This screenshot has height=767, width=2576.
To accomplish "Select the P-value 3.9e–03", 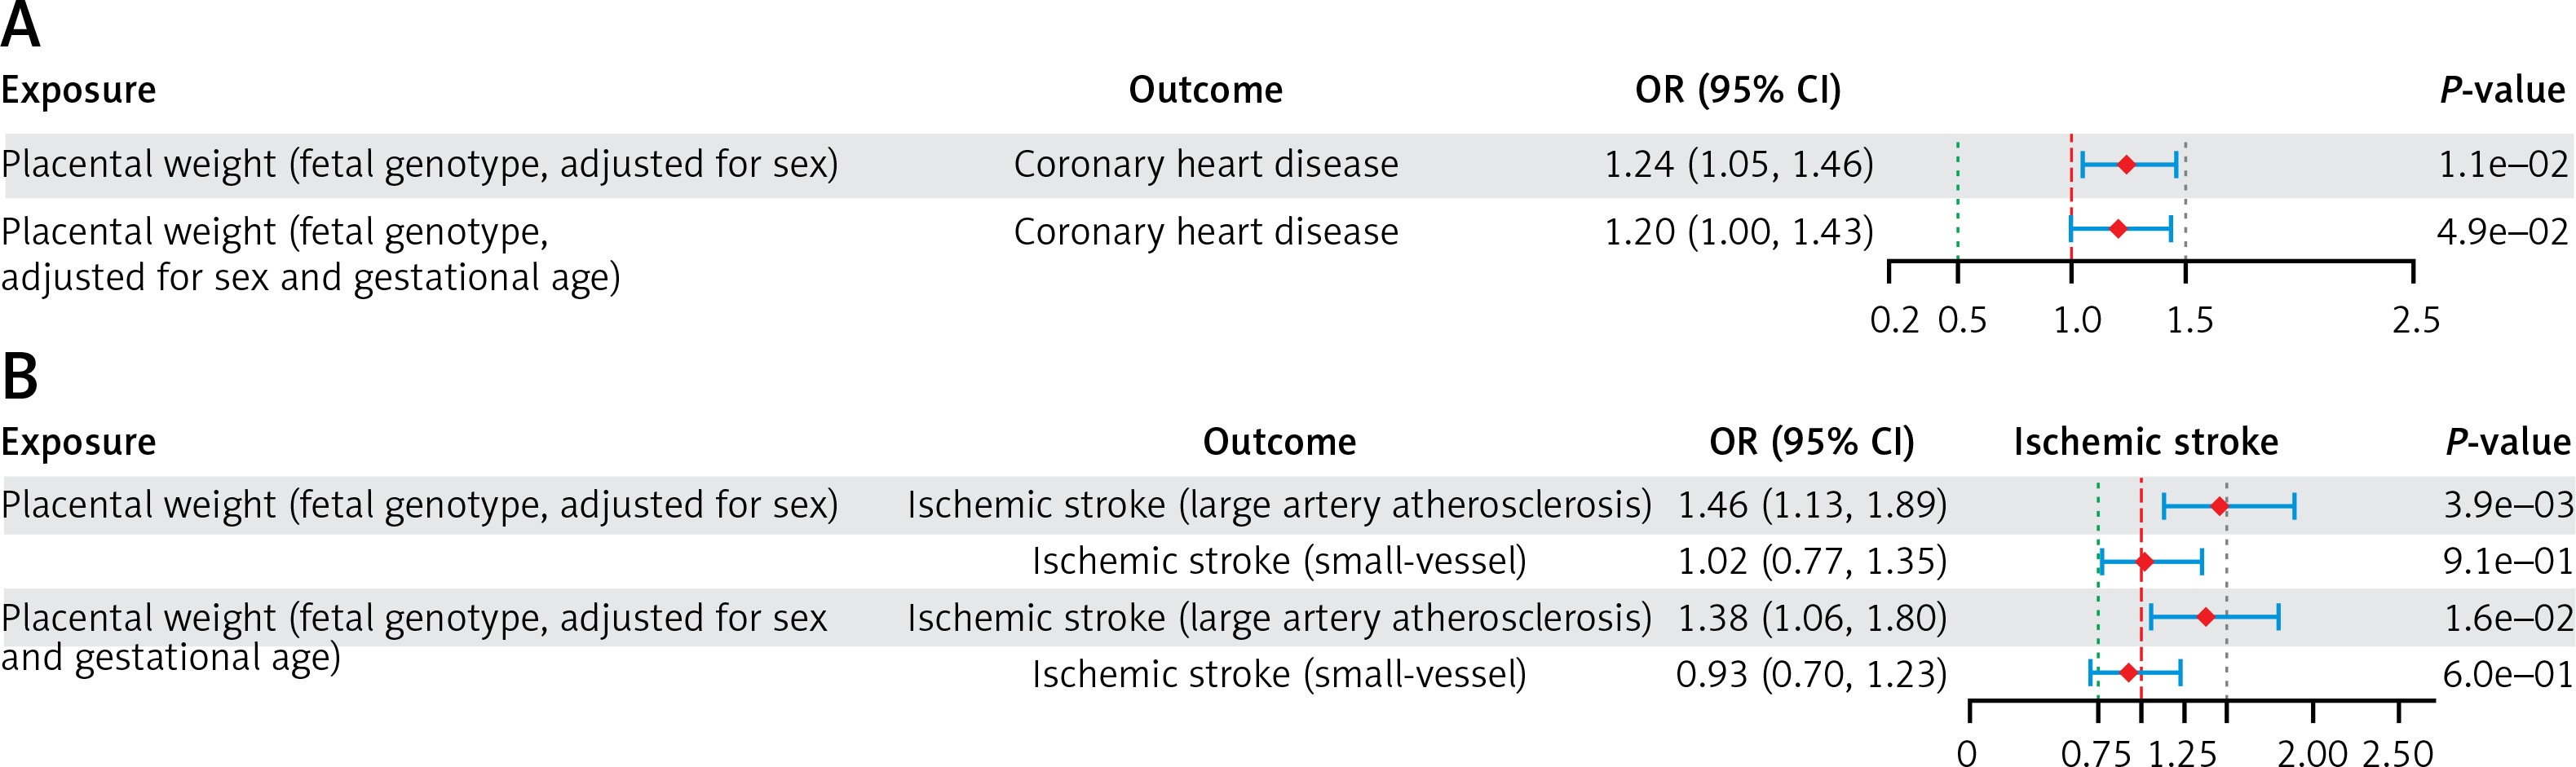I will point(2508,505).
